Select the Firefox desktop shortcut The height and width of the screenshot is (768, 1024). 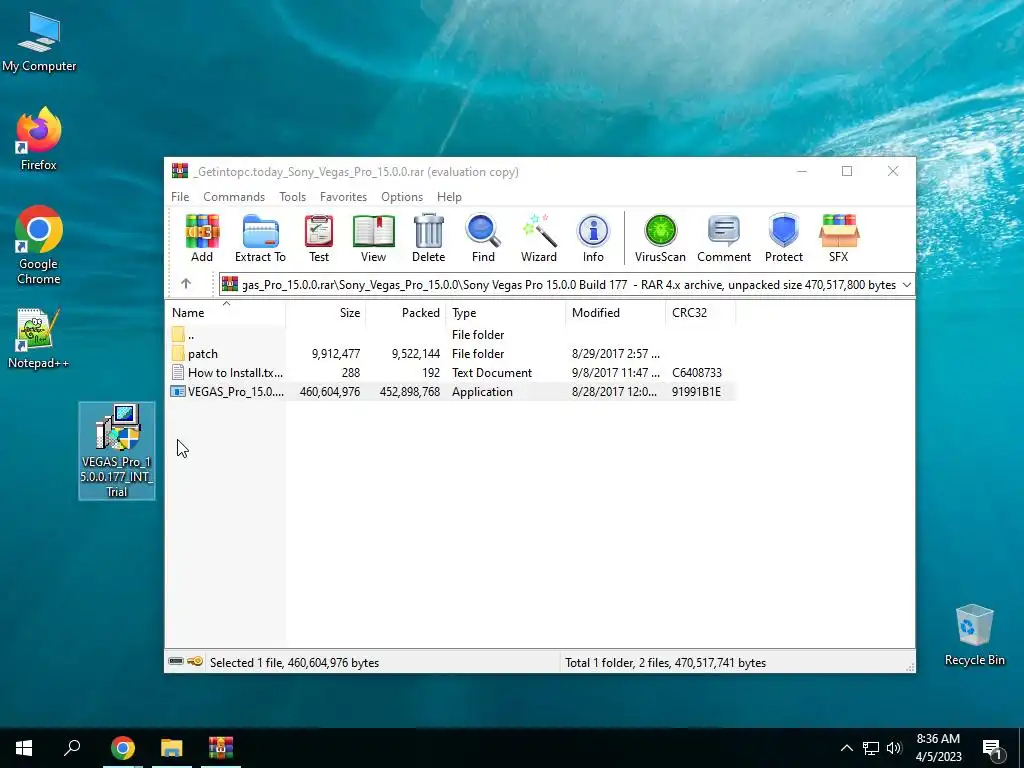tap(39, 139)
